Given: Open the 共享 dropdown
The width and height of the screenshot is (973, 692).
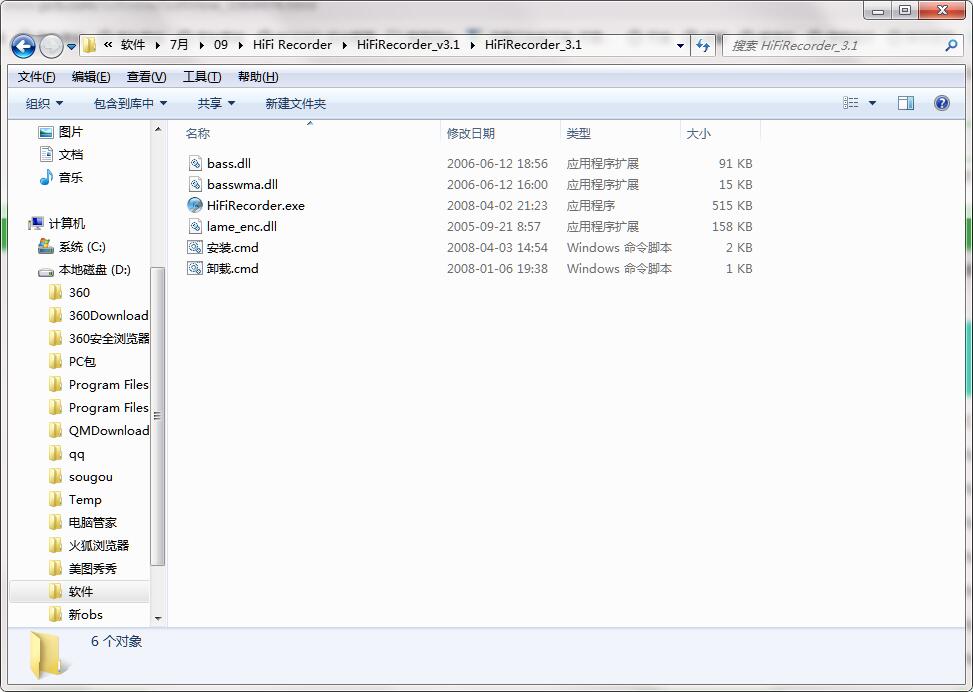Looking at the screenshot, I should tap(216, 104).
